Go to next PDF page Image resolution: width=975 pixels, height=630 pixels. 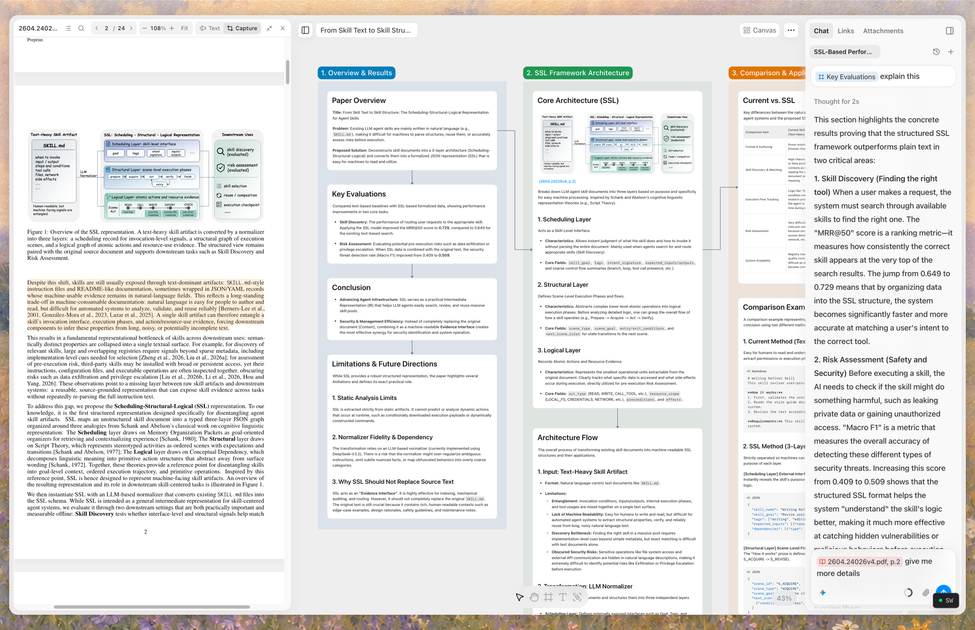pos(131,28)
